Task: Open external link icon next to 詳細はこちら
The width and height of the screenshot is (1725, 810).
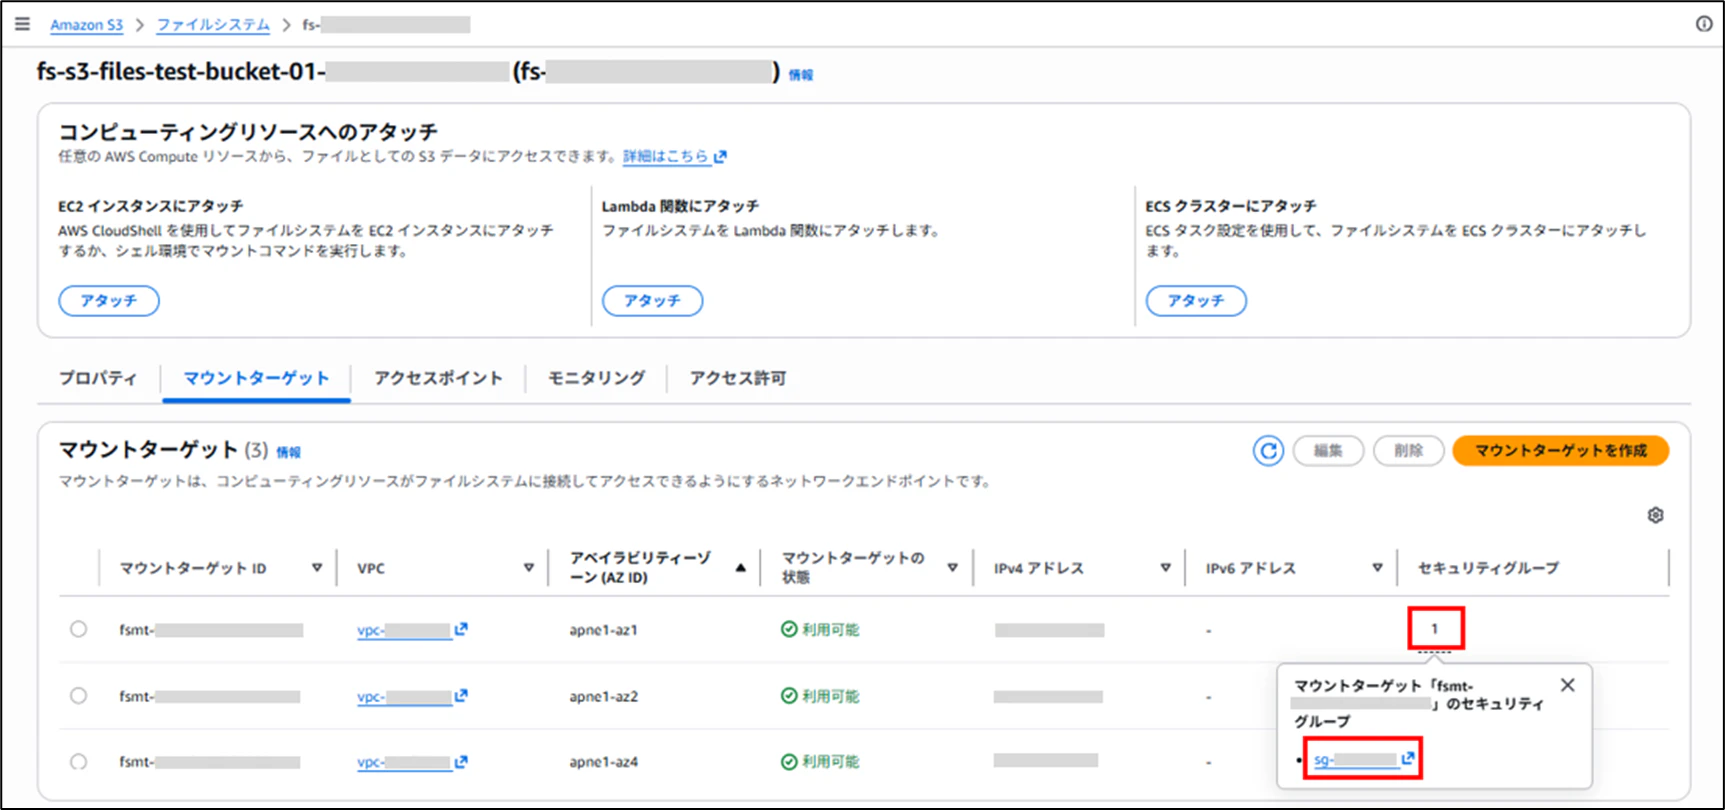Action: point(720,157)
